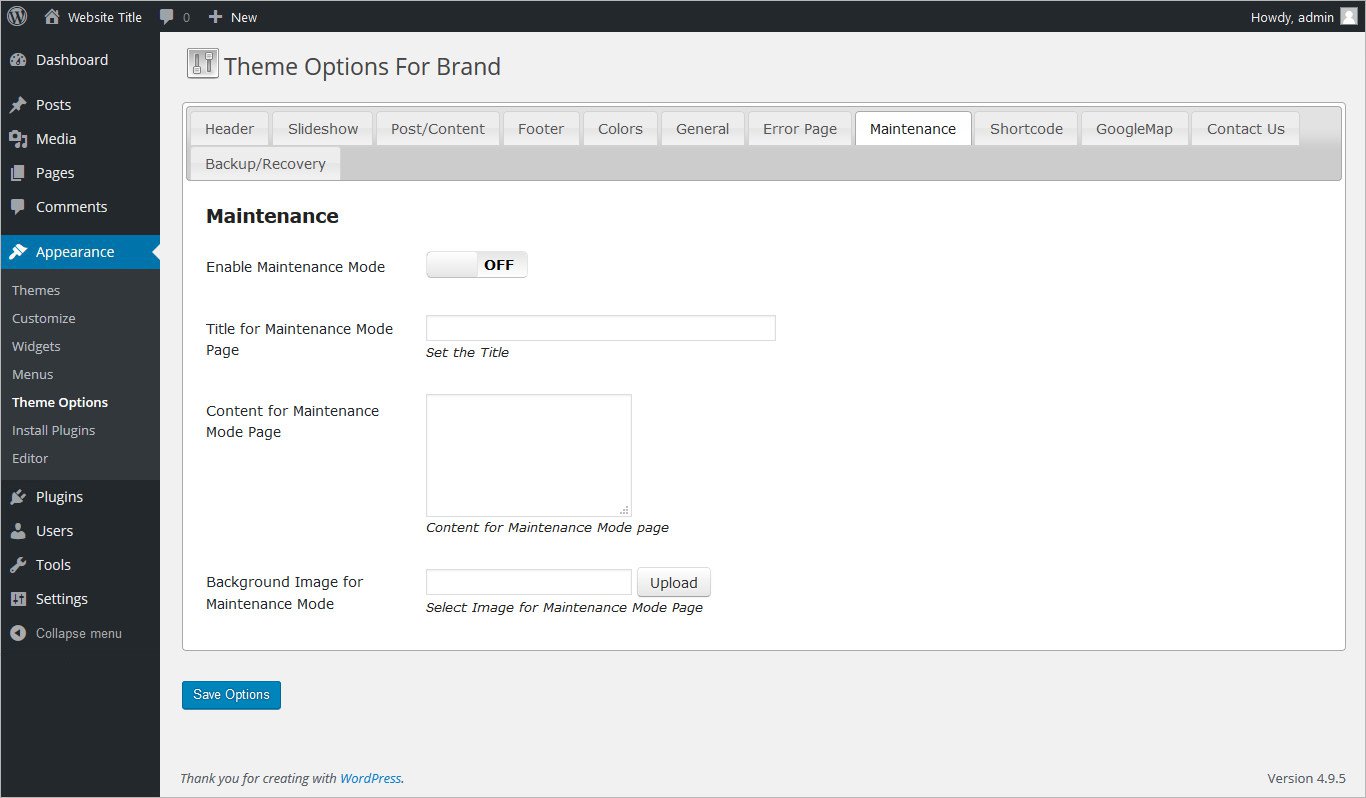Switch to the Backup/Recovery tab
This screenshot has height=798, width=1366.
pyautogui.click(x=265, y=163)
